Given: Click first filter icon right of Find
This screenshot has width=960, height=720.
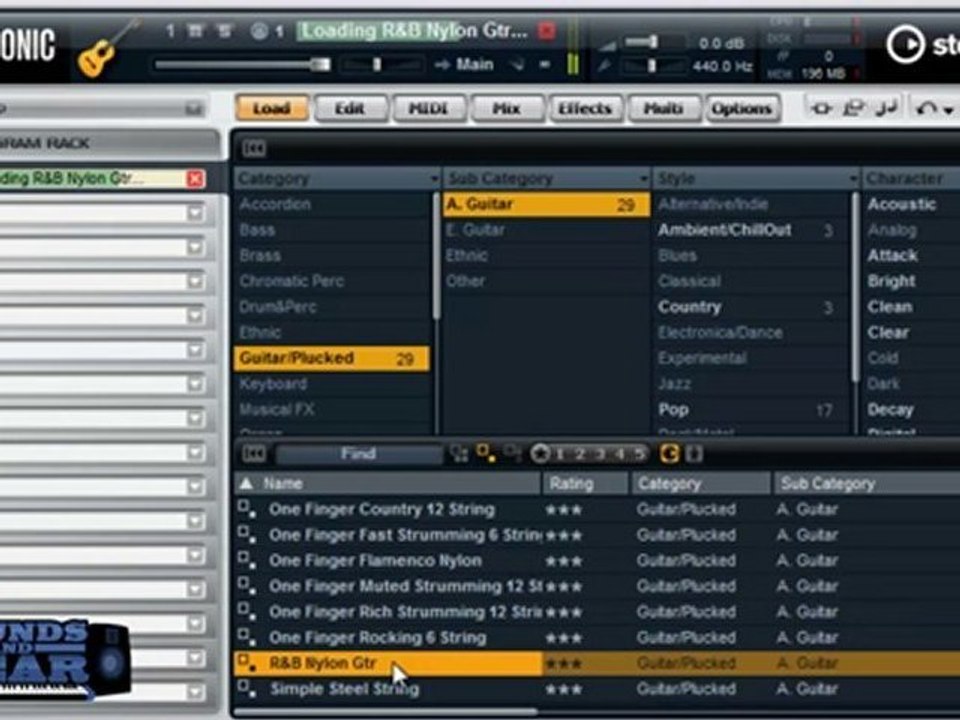Looking at the screenshot, I should coord(459,454).
